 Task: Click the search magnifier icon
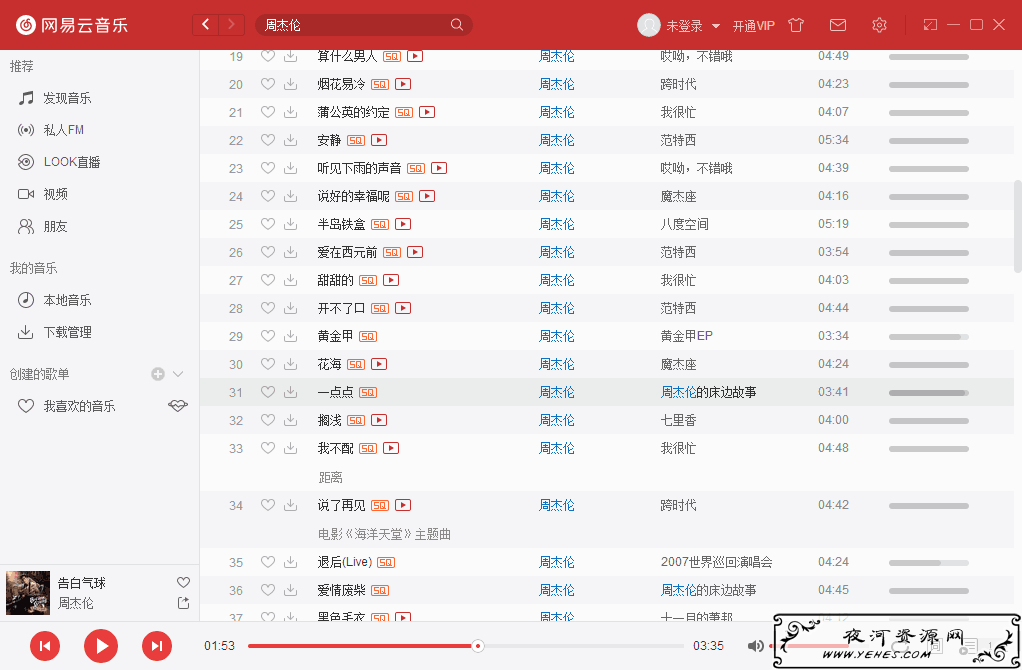(457, 25)
